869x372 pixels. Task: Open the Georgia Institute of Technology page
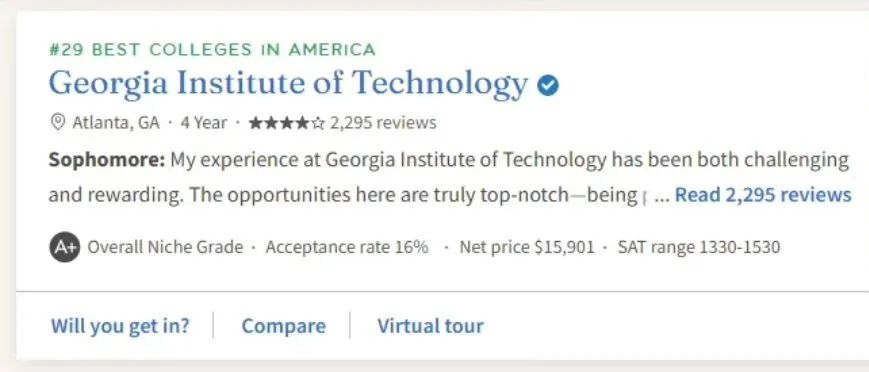pyautogui.click(x=288, y=84)
